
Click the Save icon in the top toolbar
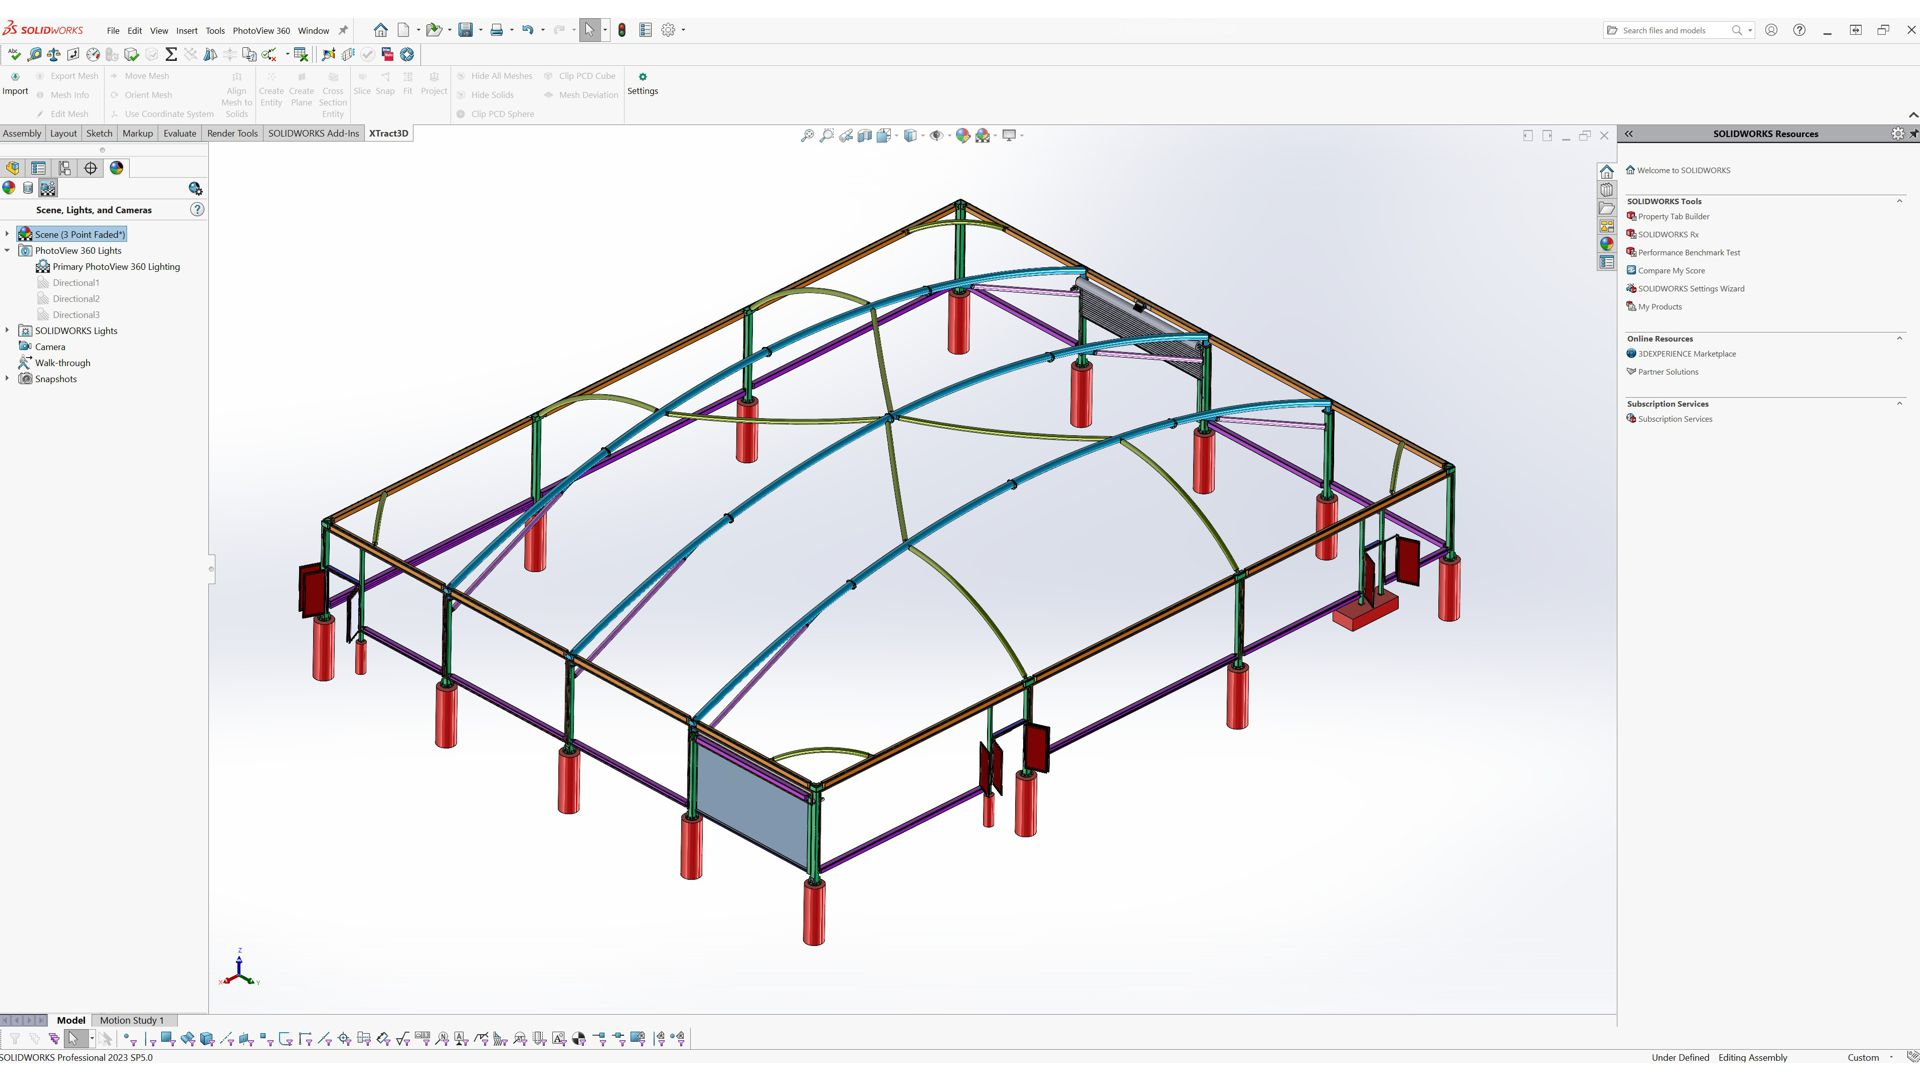465,30
